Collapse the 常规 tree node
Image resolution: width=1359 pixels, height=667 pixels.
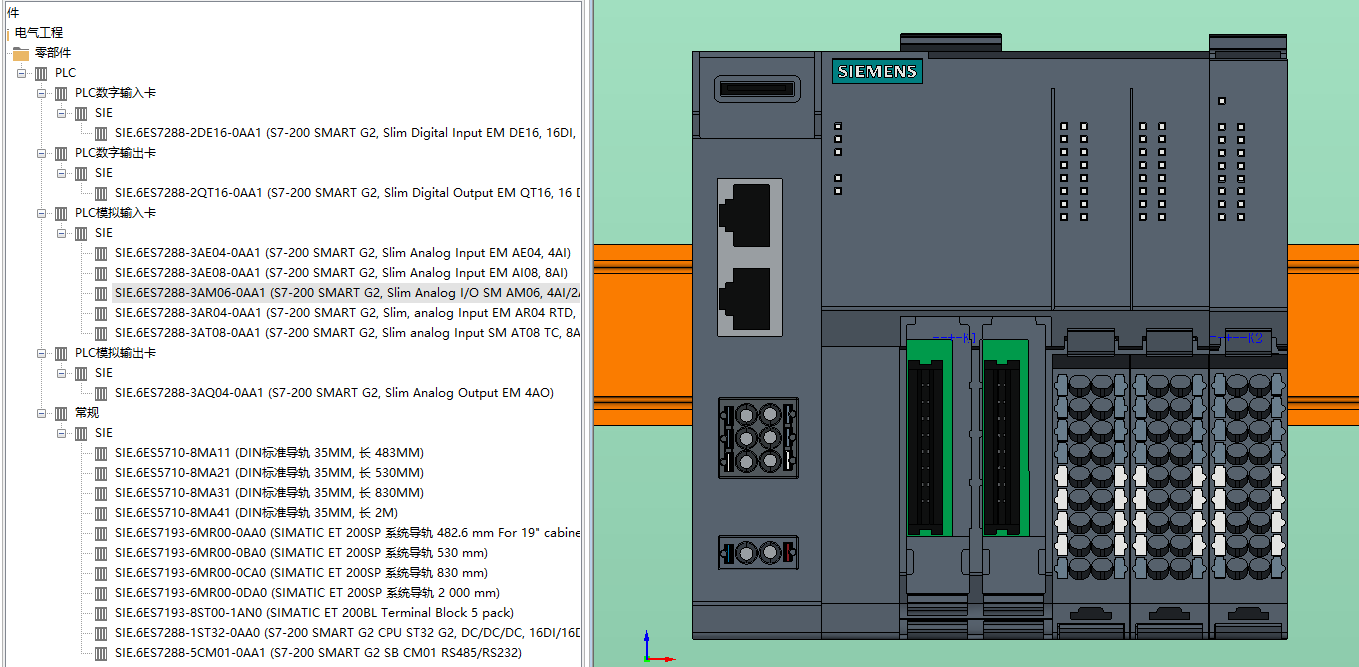click(x=41, y=413)
